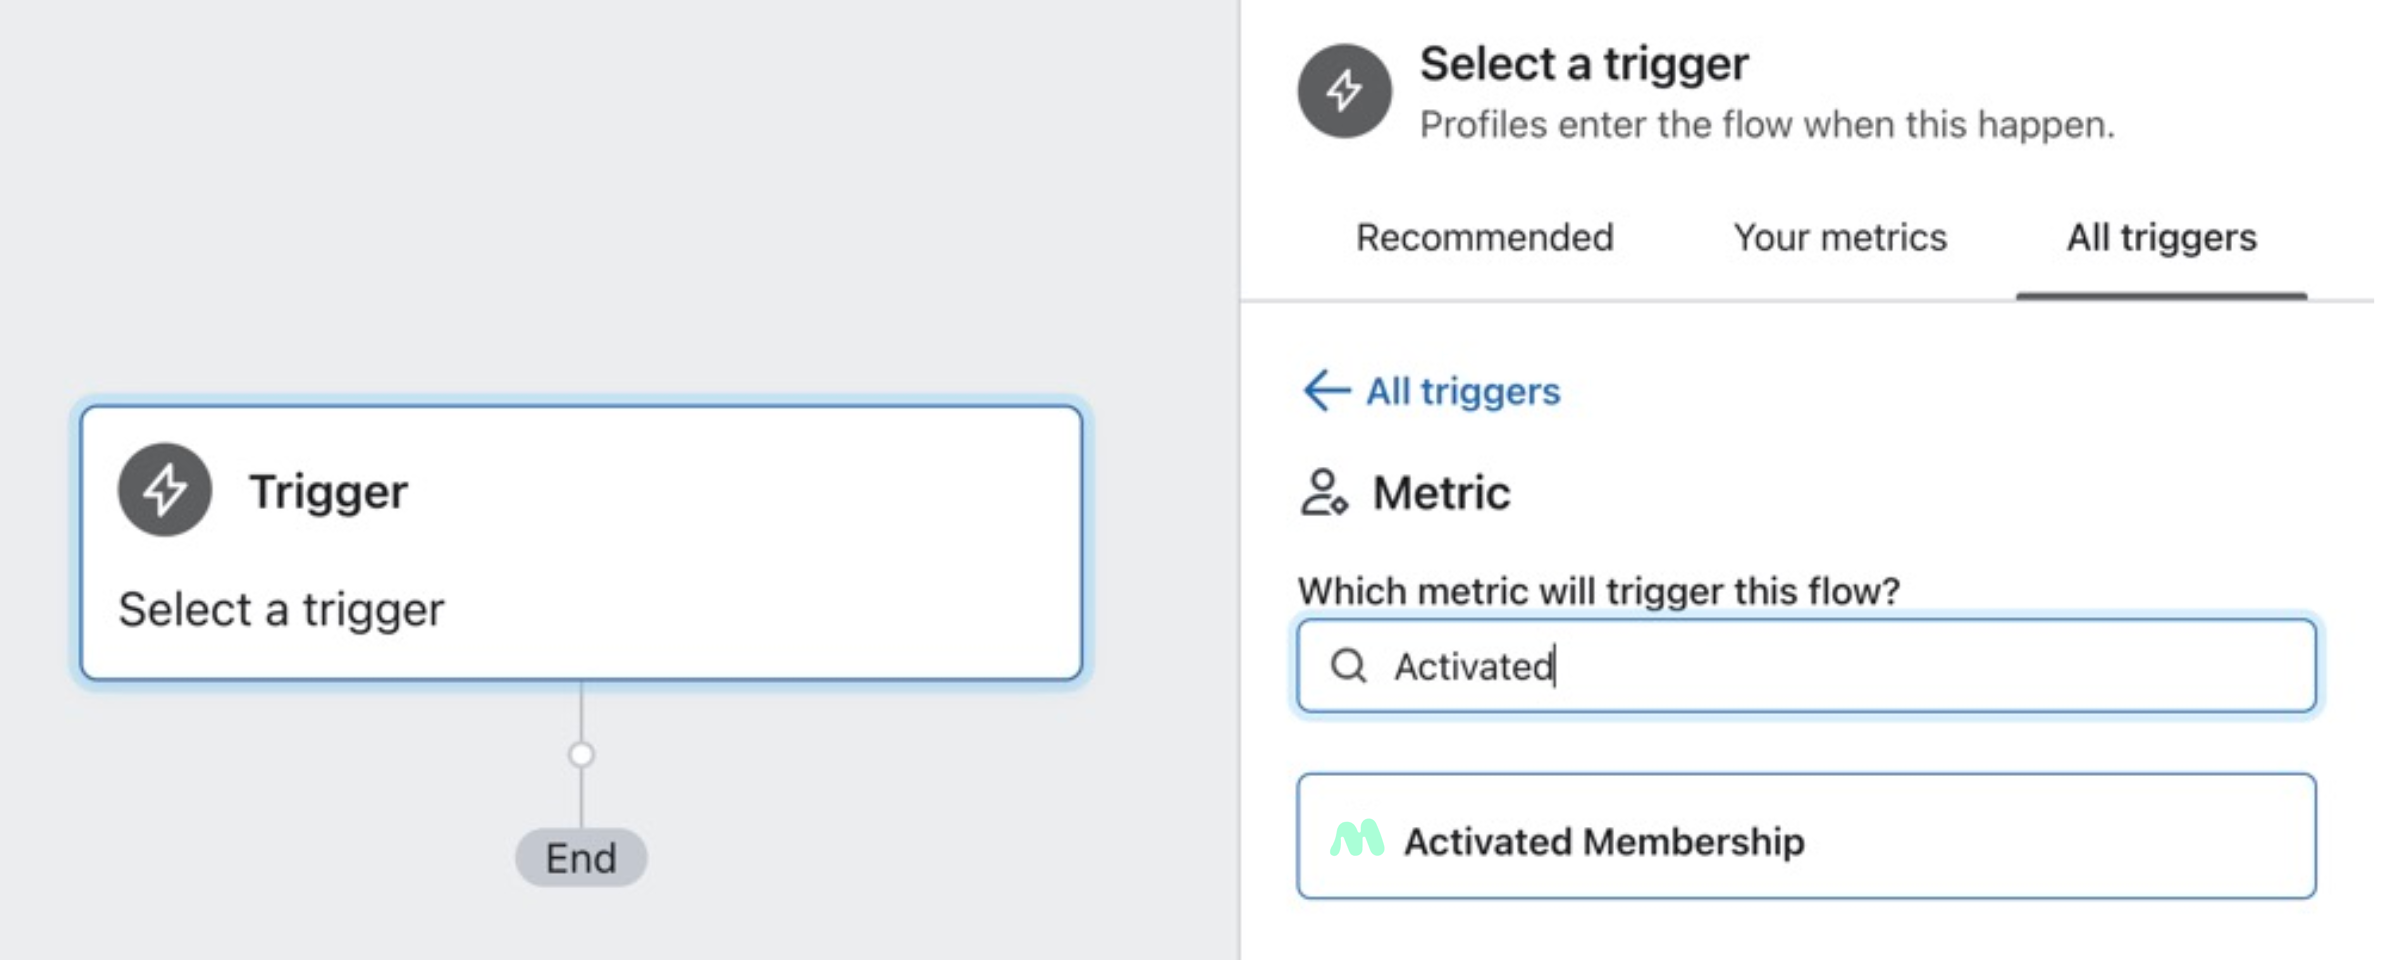Open the Your metrics tab
The image size is (2400, 960).
pyautogui.click(x=1840, y=238)
